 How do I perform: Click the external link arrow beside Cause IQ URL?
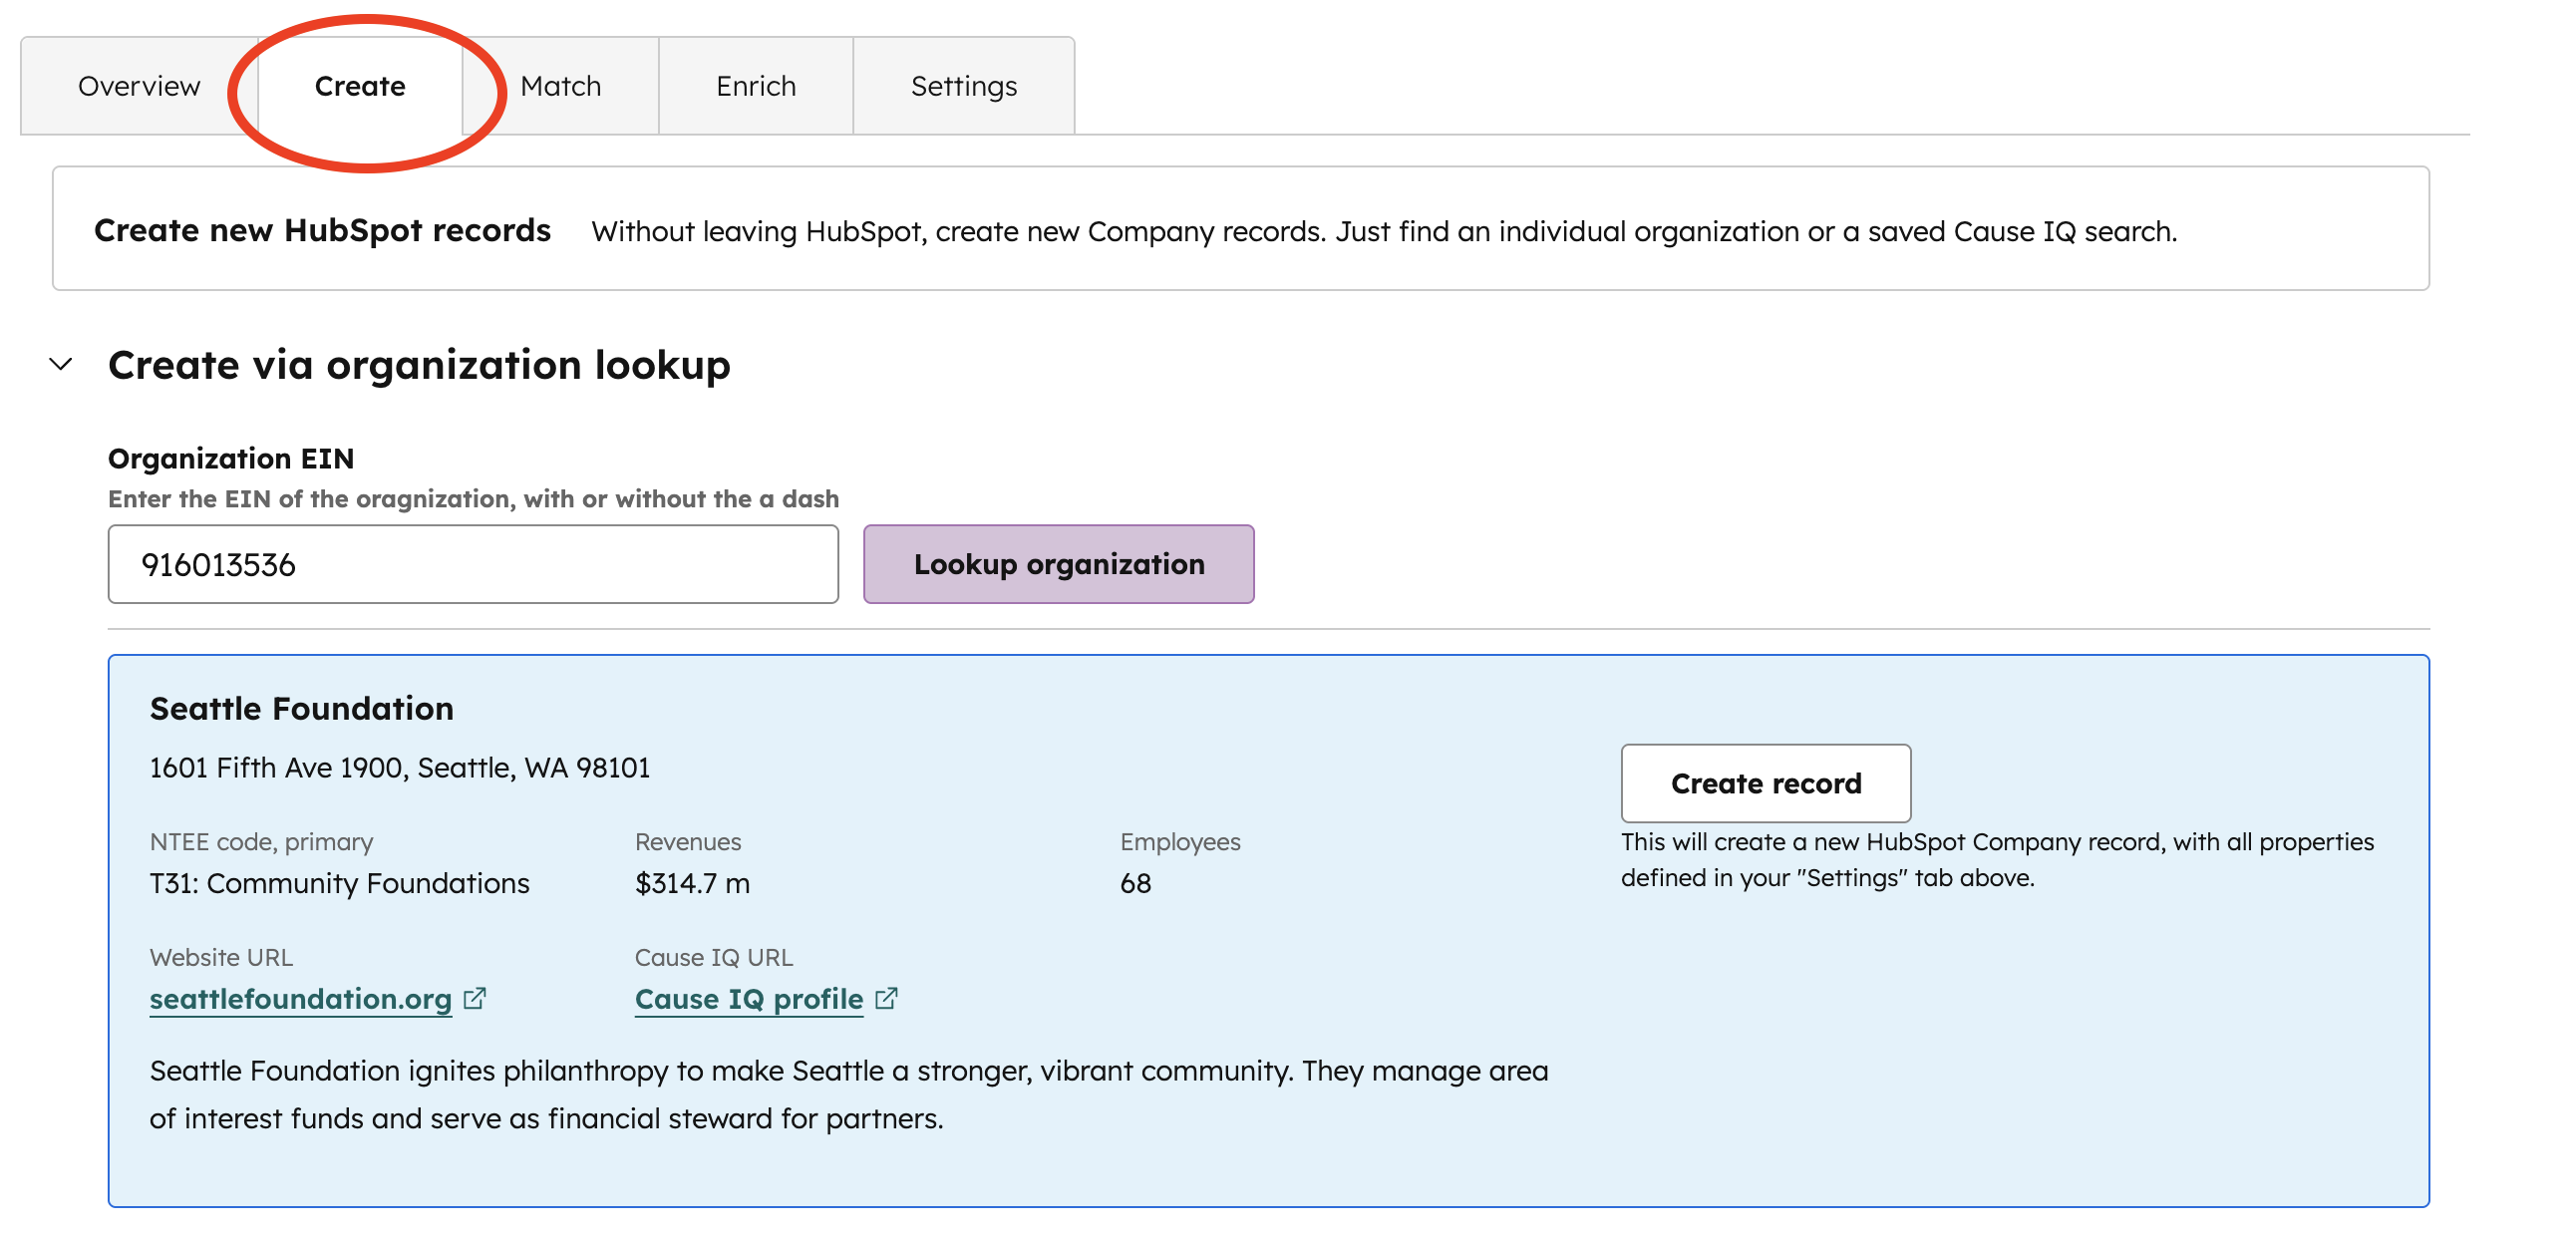887,997
